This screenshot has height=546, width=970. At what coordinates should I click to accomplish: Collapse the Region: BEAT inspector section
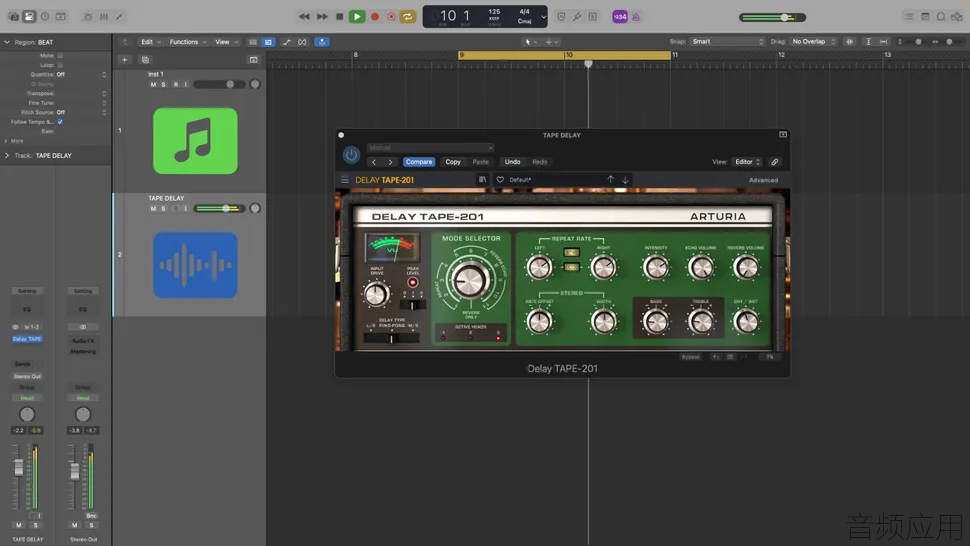pos(7,42)
